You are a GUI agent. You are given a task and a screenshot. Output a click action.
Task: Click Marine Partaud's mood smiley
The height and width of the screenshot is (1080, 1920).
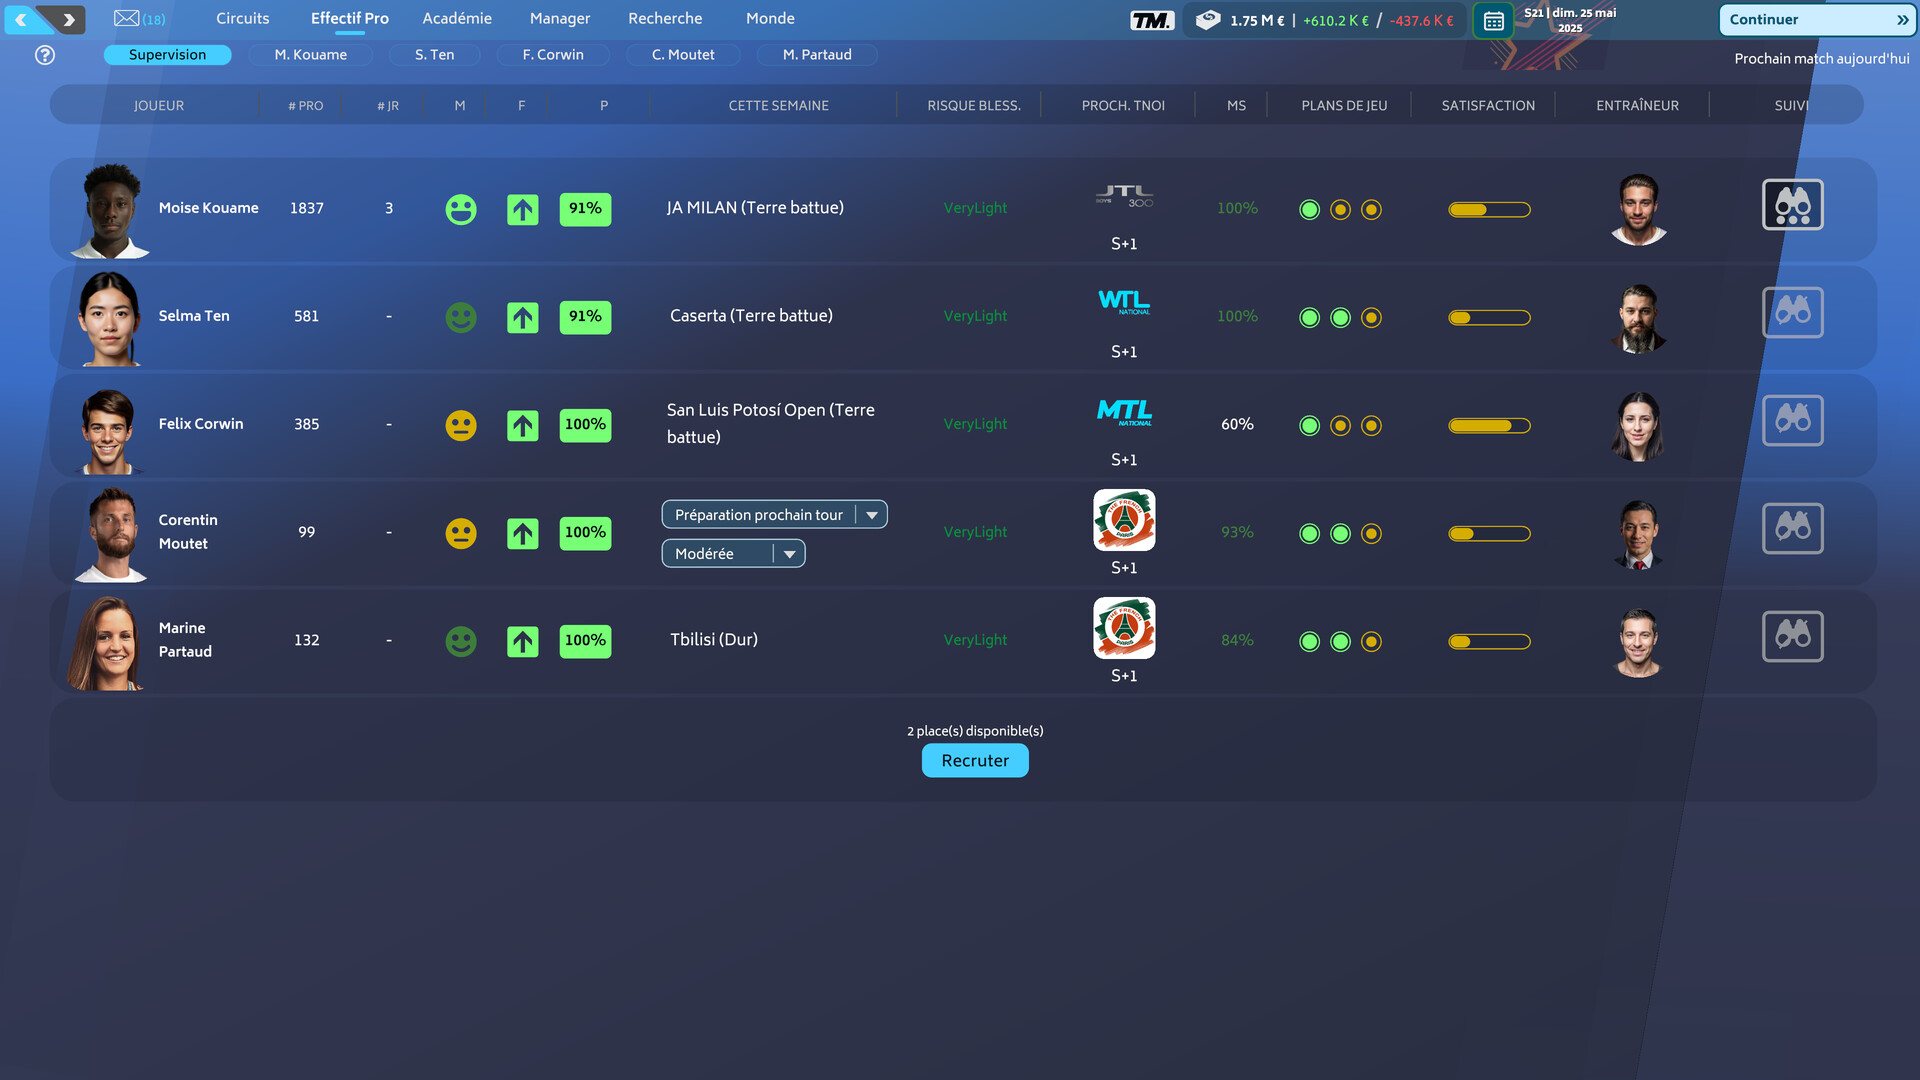[461, 642]
